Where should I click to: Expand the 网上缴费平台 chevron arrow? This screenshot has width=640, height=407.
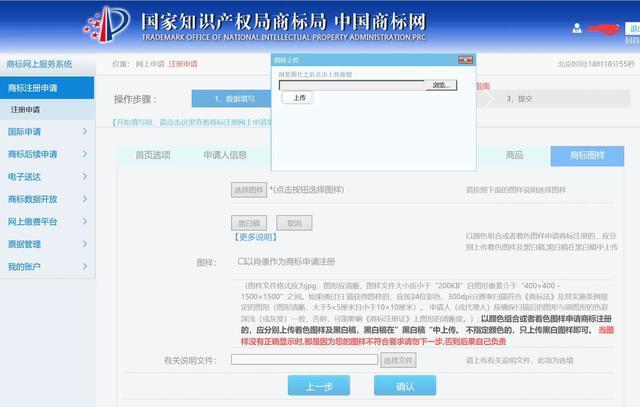pos(85,221)
